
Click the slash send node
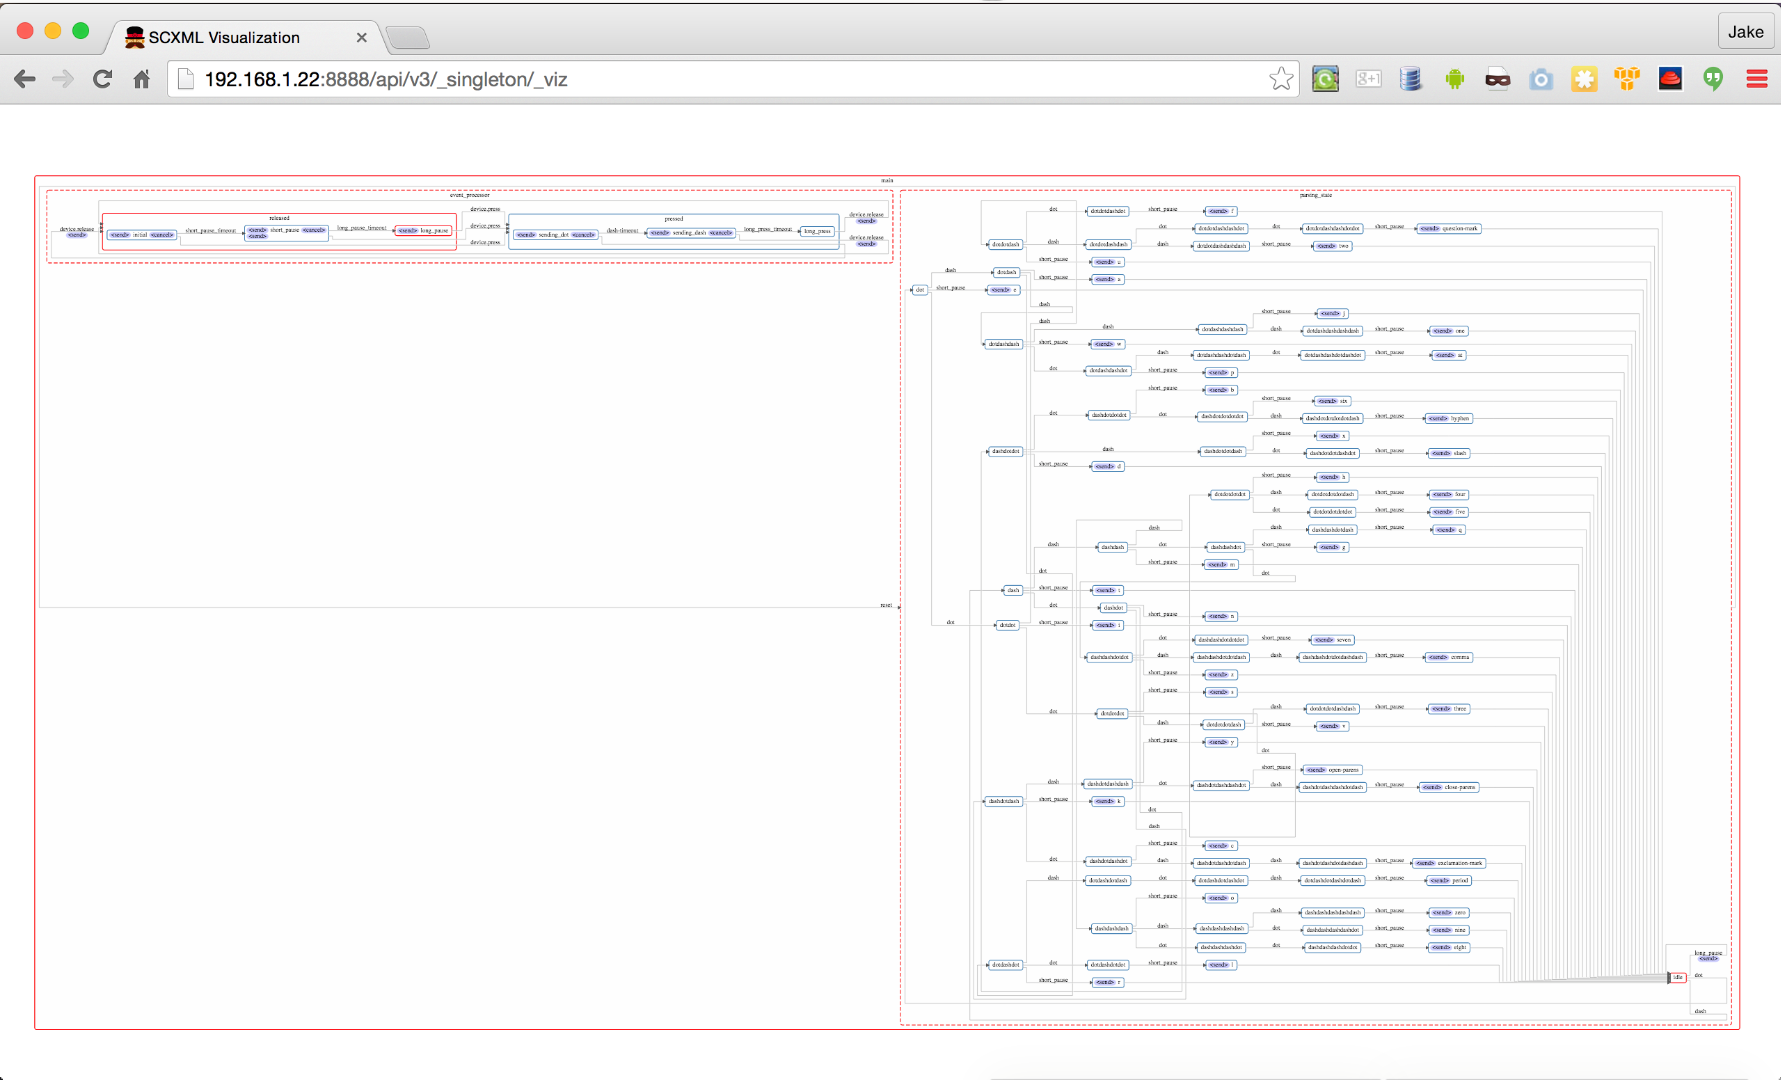1449,453
